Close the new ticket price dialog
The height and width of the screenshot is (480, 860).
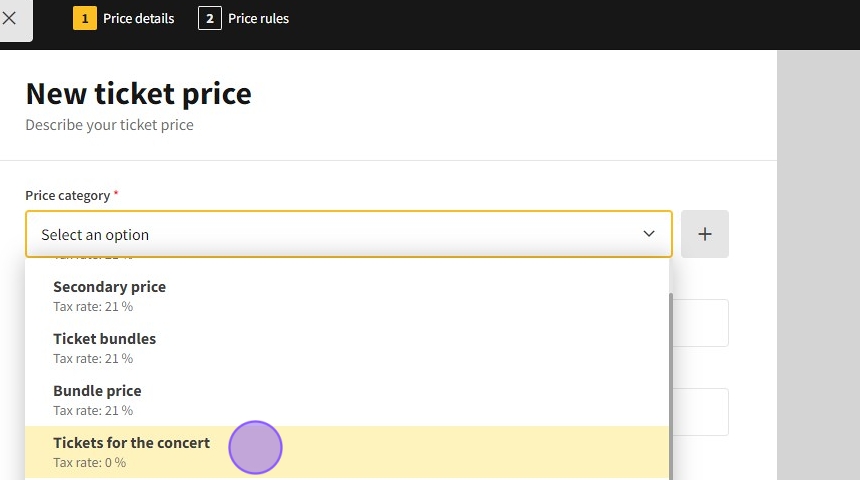tap(10, 19)
